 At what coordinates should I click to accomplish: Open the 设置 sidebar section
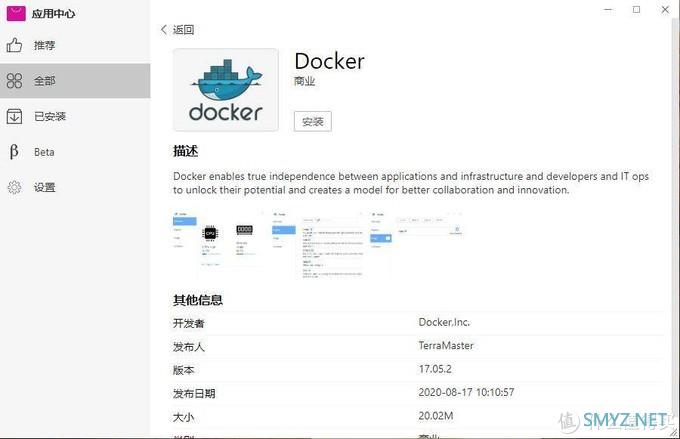coord(75,187)
